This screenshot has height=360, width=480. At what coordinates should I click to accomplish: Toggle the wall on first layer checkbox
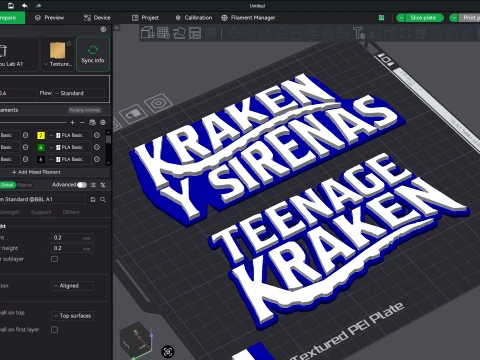[x=54, y=330]
